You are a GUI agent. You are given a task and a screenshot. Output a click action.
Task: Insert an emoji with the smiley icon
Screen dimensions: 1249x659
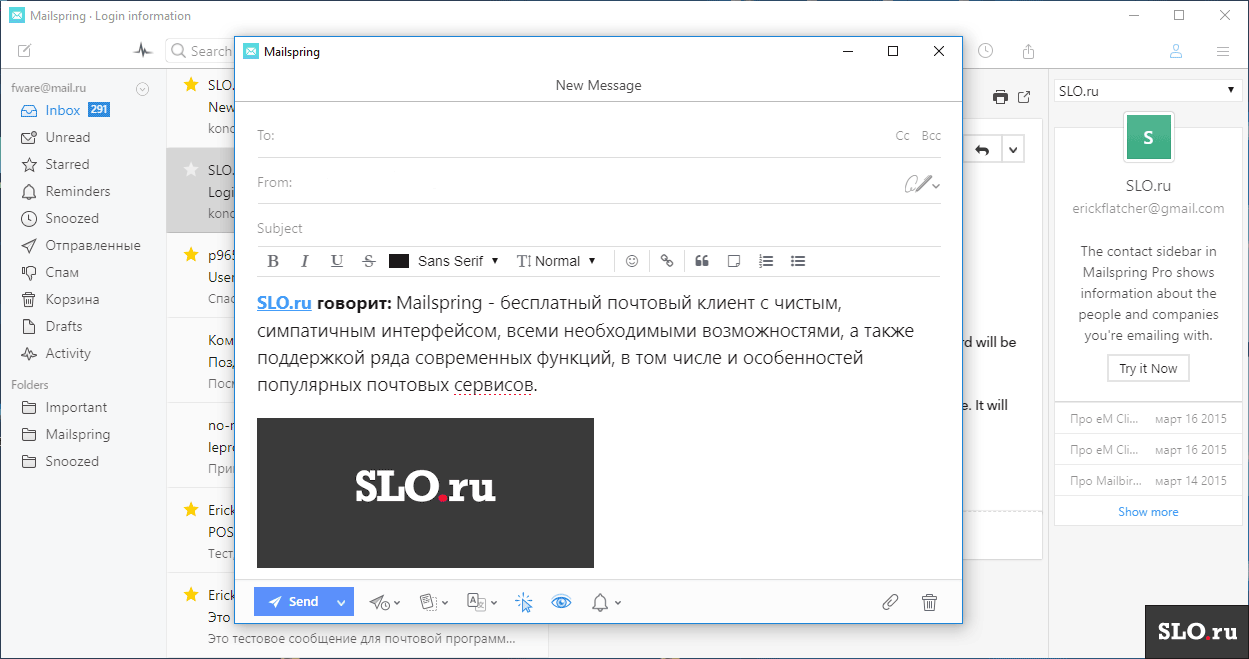632,261
